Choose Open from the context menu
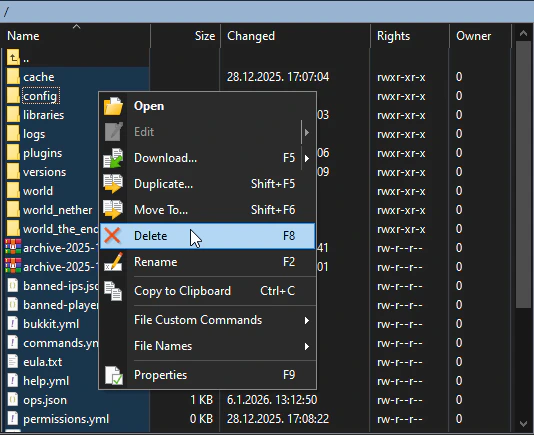This screenshot has height=435, width=534. [x=207, y=106]
